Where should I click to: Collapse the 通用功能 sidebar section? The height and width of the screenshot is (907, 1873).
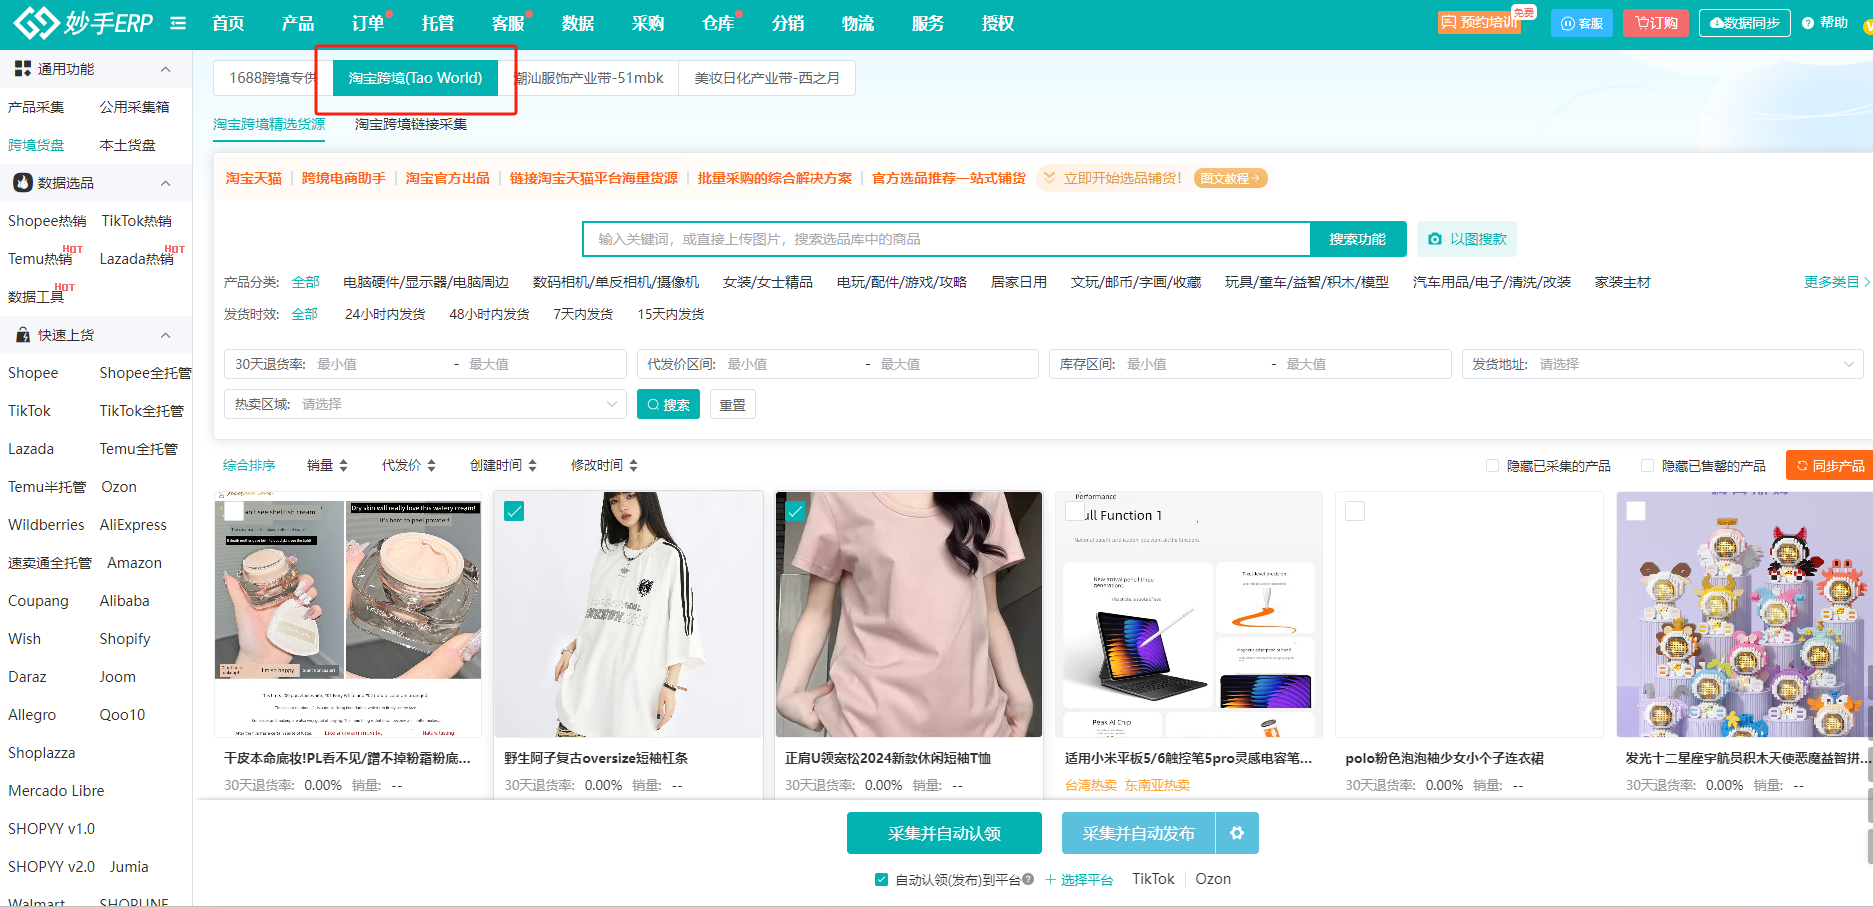(x=166, y=69)
